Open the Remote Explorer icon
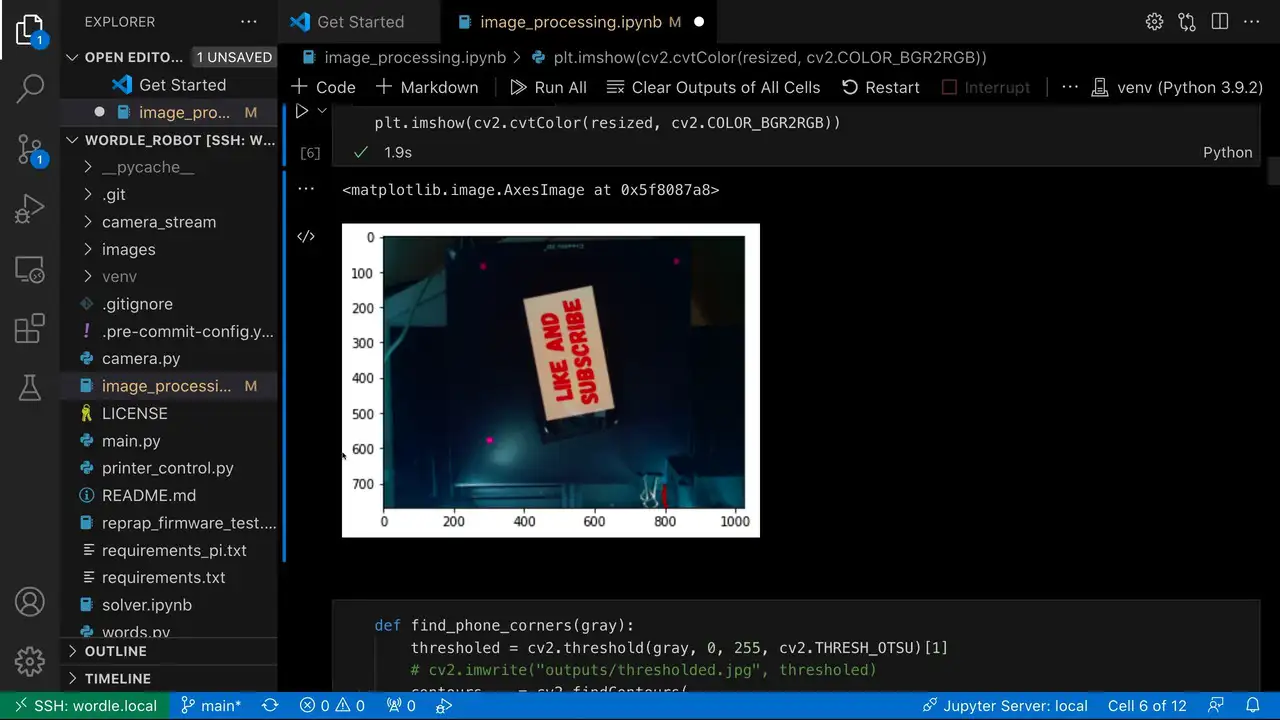This screenshot has width=1280, height=720. (x=29, y=268)
